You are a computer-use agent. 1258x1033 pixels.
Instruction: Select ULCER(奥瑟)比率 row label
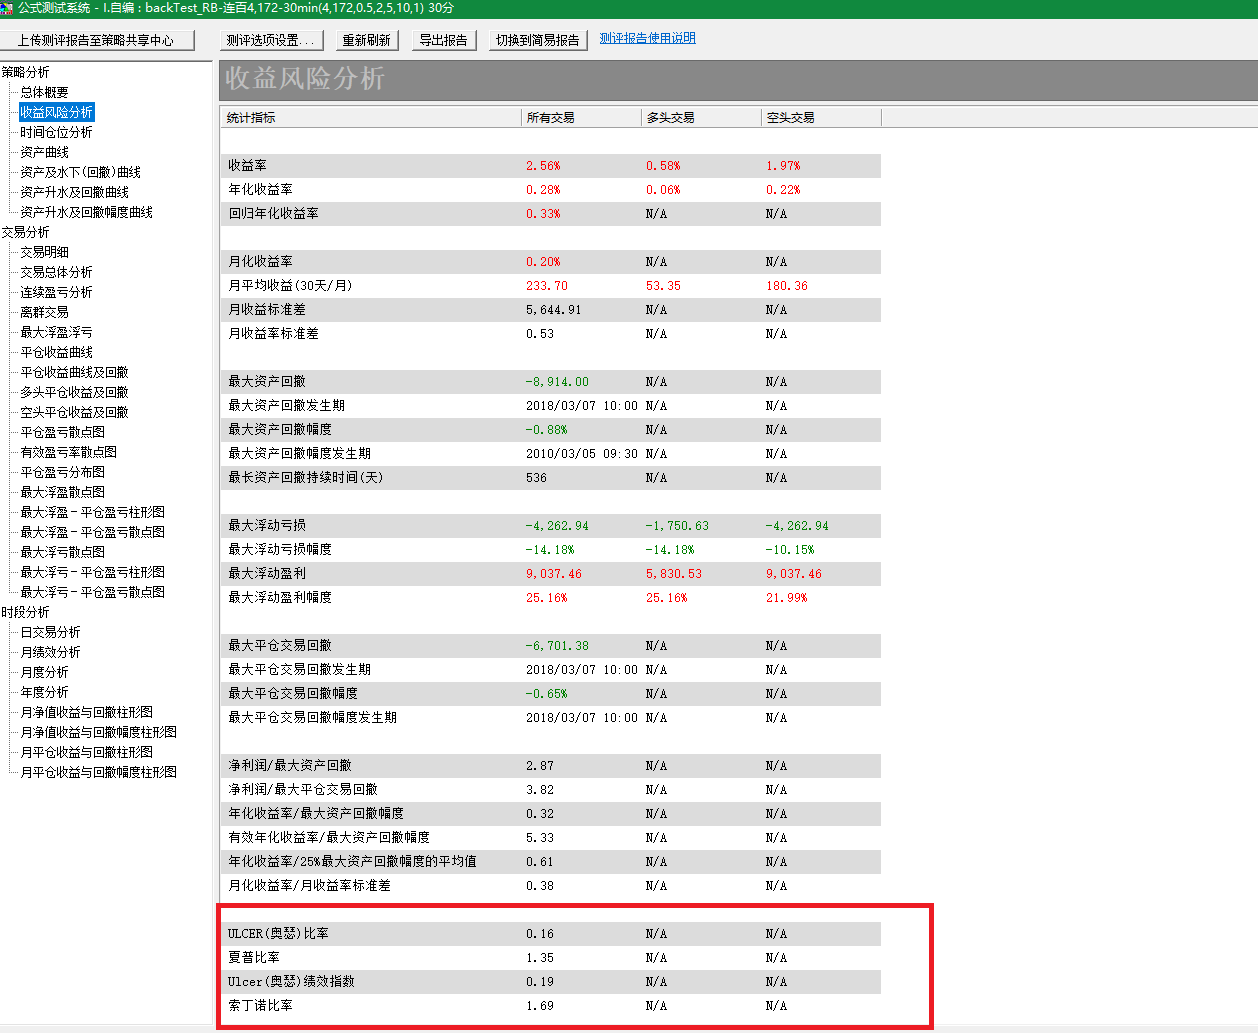point(278,933)
